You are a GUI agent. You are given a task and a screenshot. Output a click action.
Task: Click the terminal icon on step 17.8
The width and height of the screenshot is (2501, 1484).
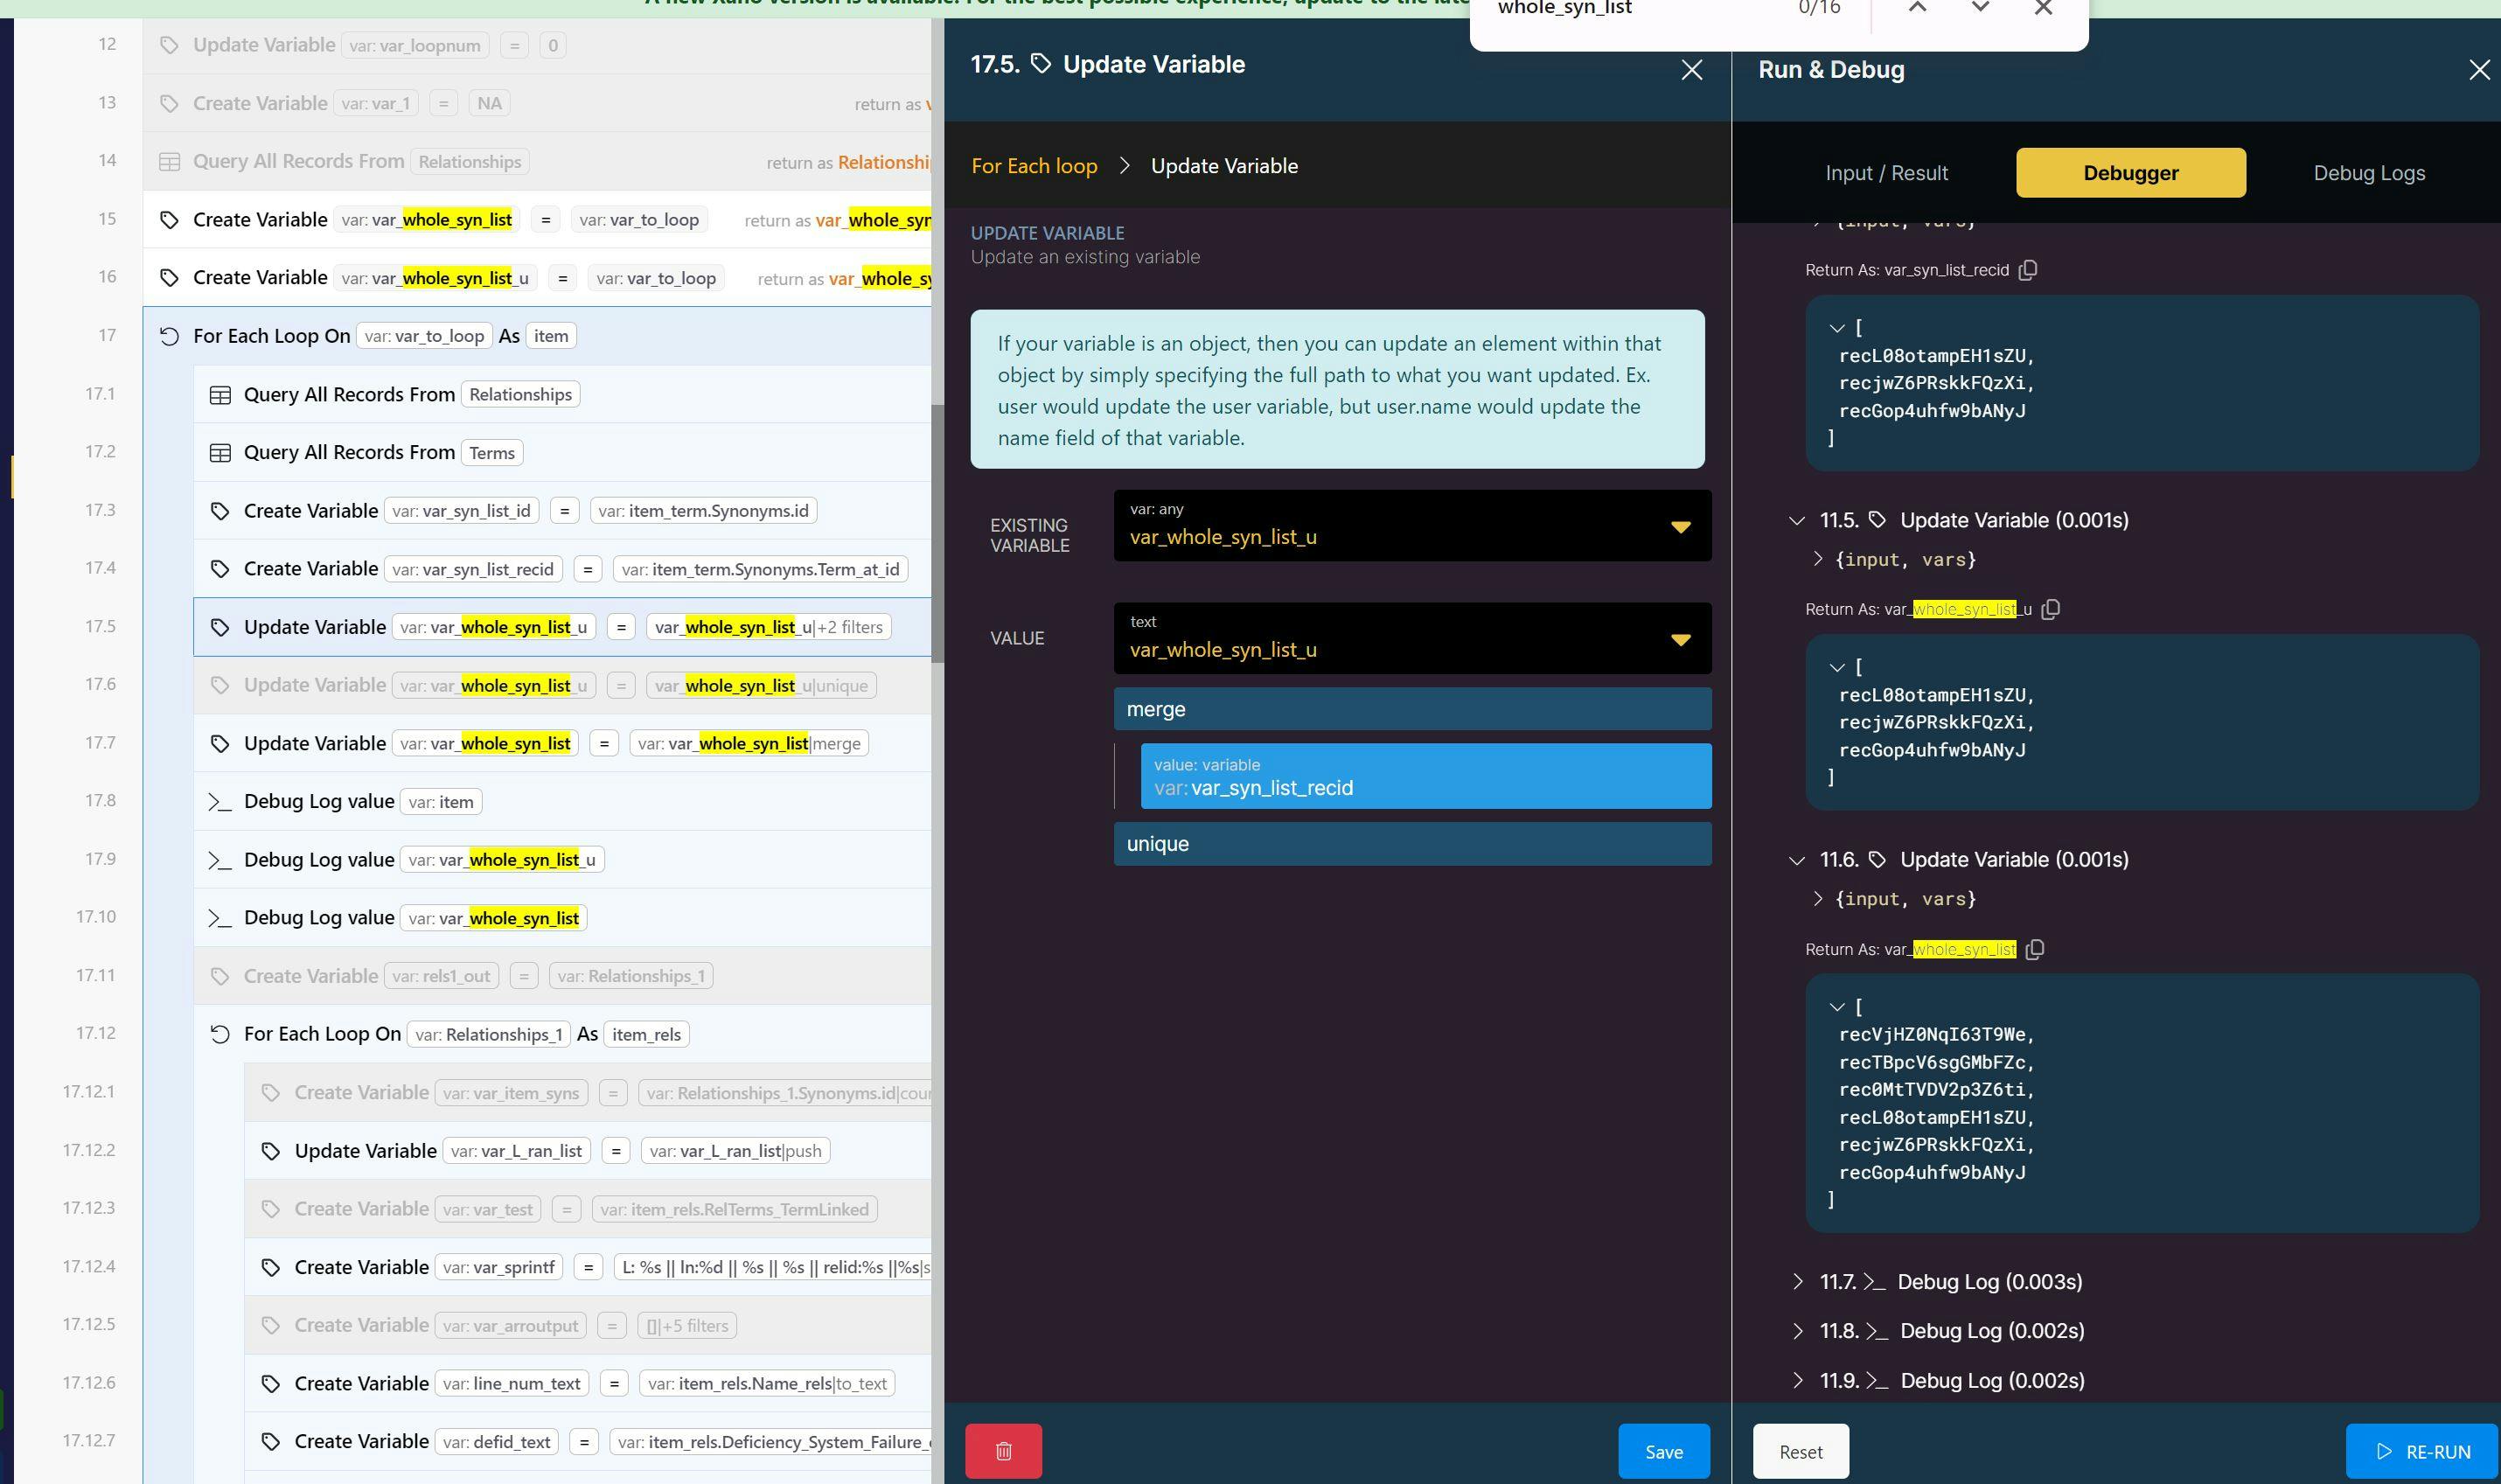[x=220, y=802]
